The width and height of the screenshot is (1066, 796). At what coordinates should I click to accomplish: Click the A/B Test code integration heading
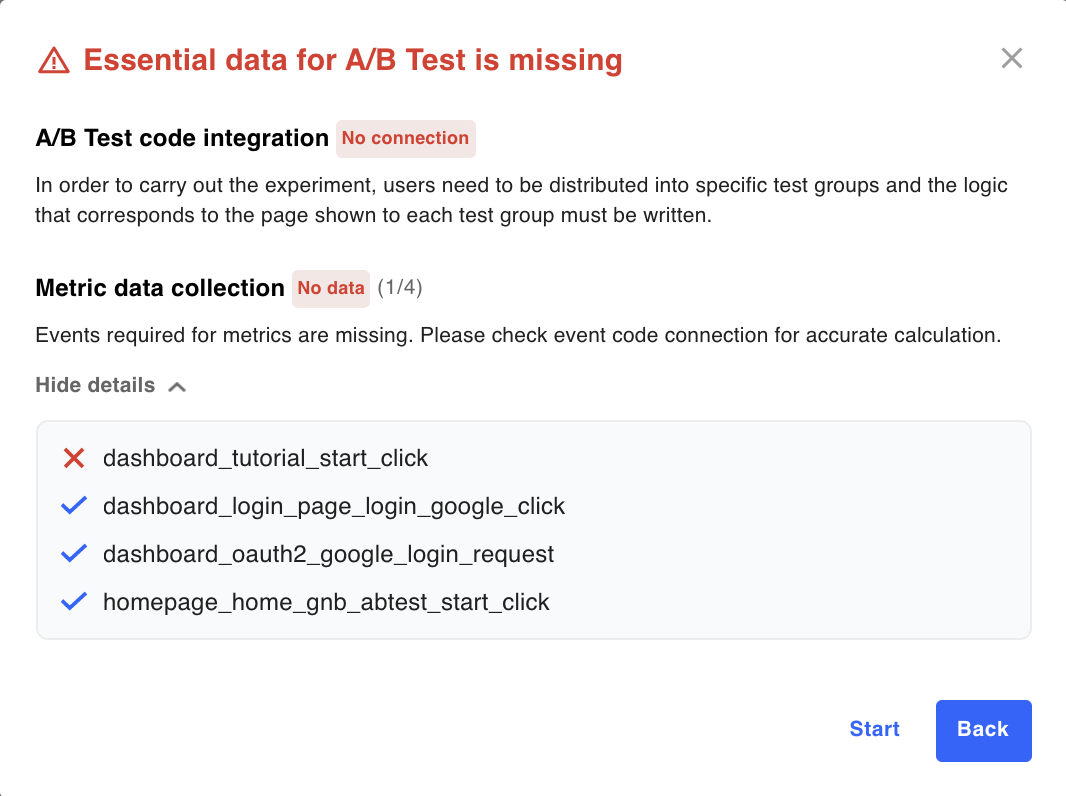[x=182, y=138]
